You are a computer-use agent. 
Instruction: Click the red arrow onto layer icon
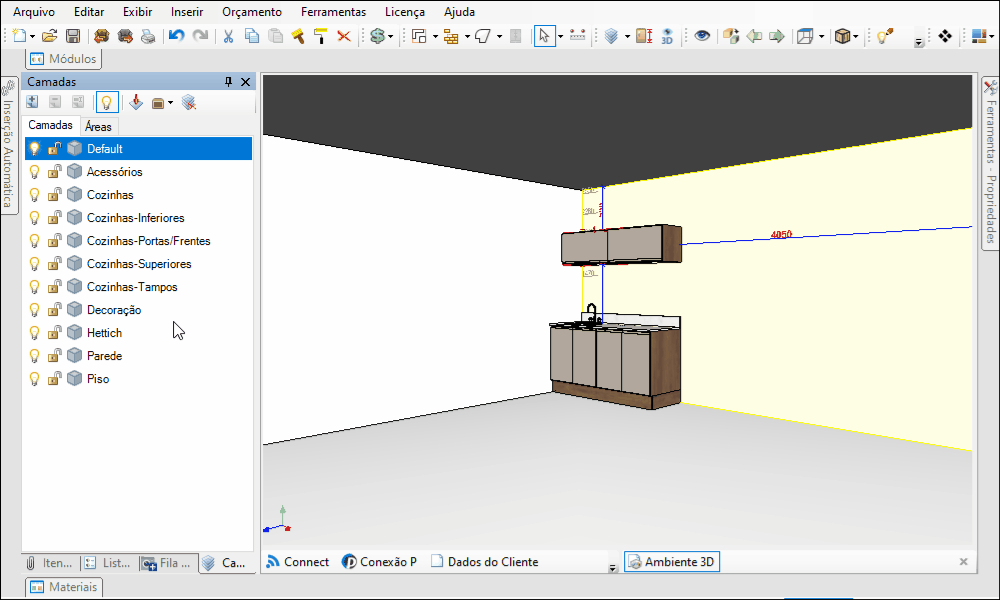[136, 102]
